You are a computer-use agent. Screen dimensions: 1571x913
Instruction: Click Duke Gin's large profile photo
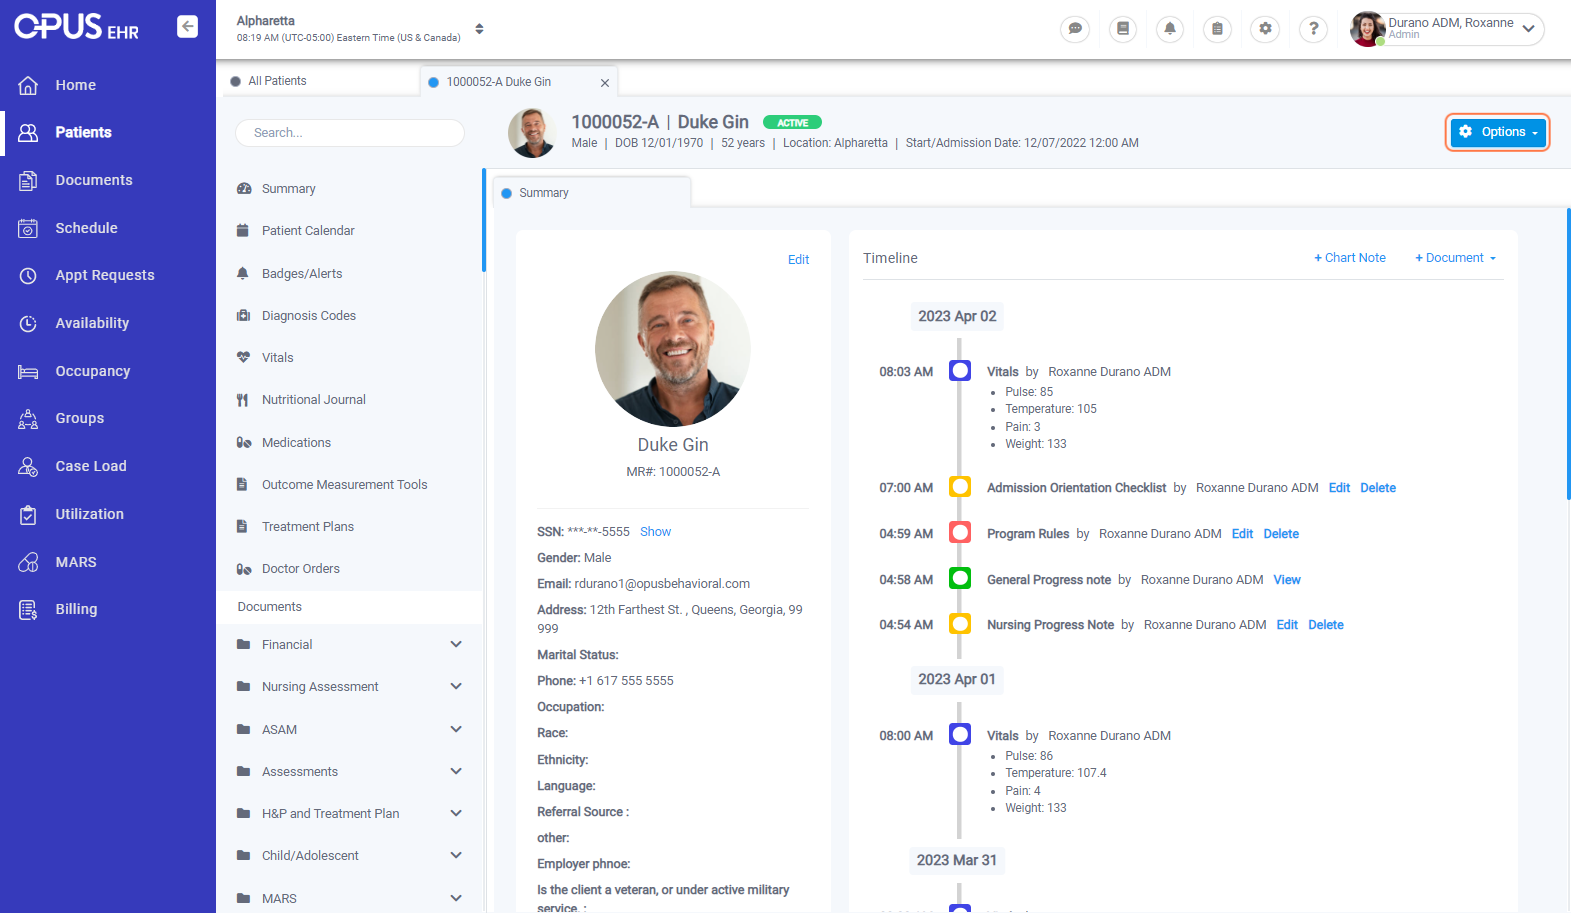[673, 349]
